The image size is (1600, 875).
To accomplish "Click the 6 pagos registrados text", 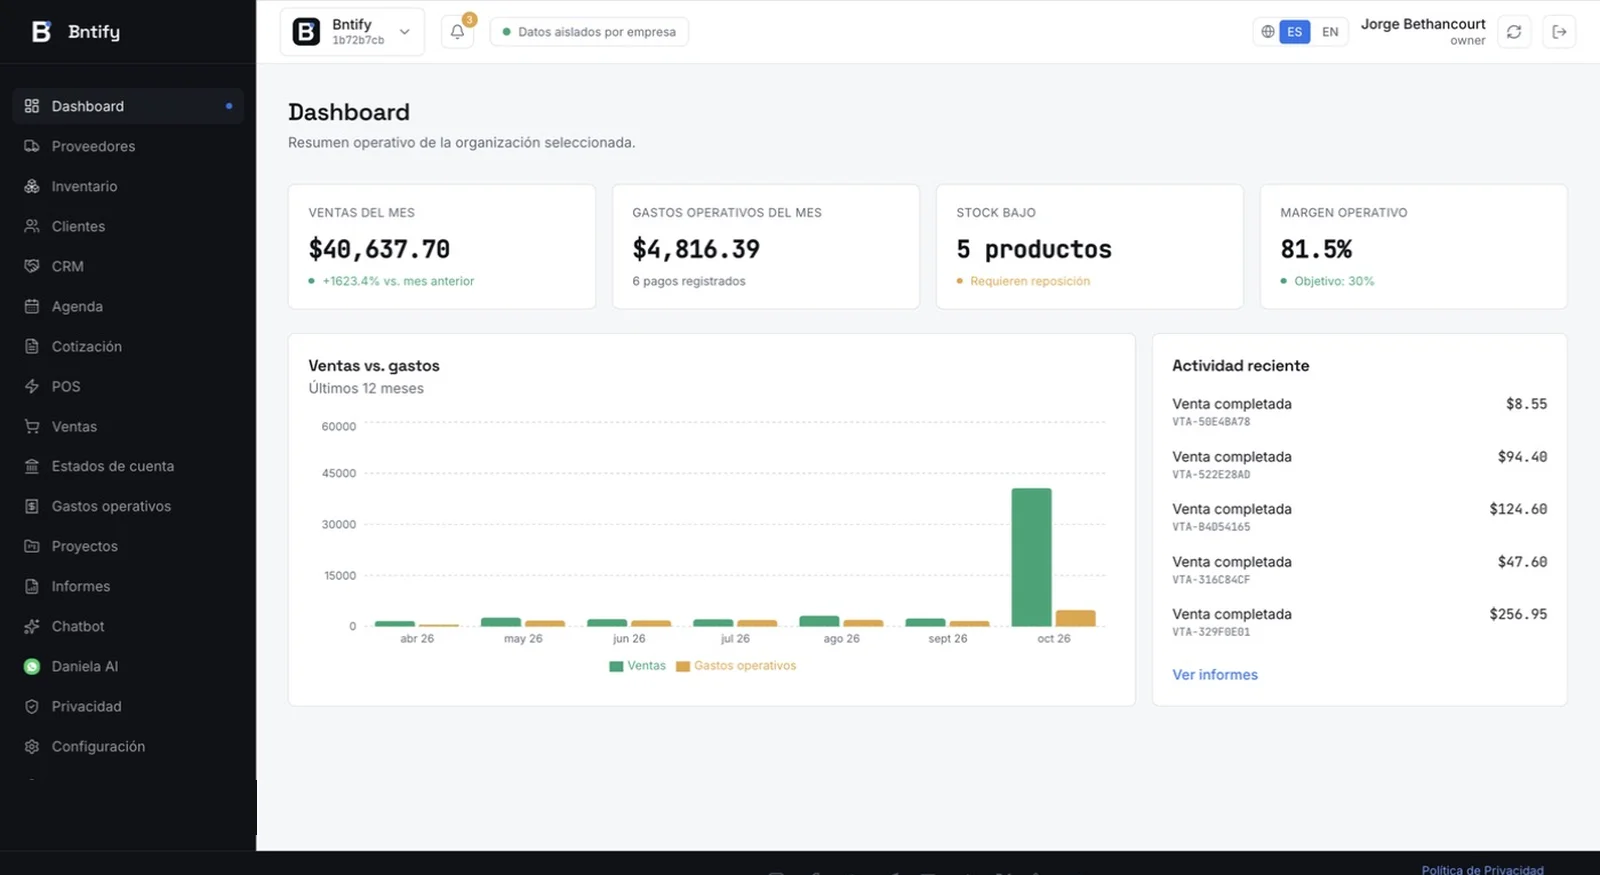I will point(689,281).
